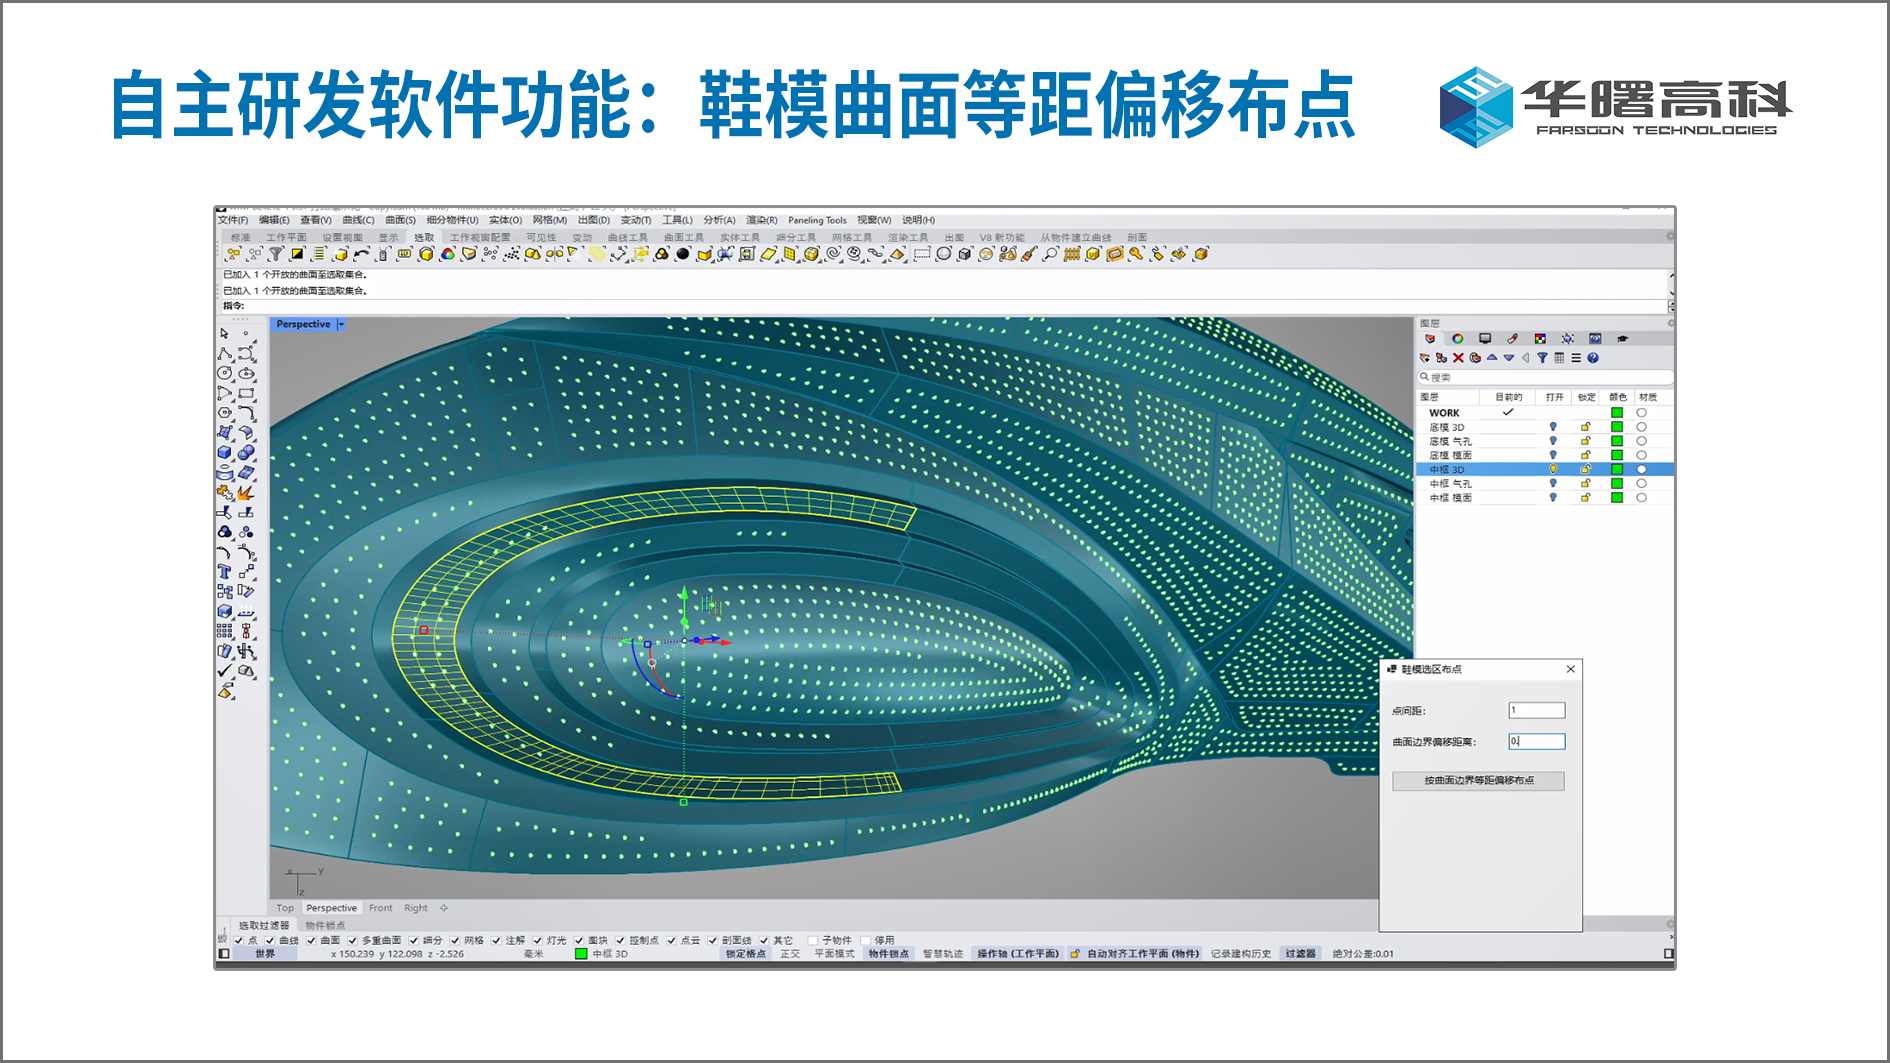
Task: Click the 点间距 input field
Action: [x=1536, y=711]
